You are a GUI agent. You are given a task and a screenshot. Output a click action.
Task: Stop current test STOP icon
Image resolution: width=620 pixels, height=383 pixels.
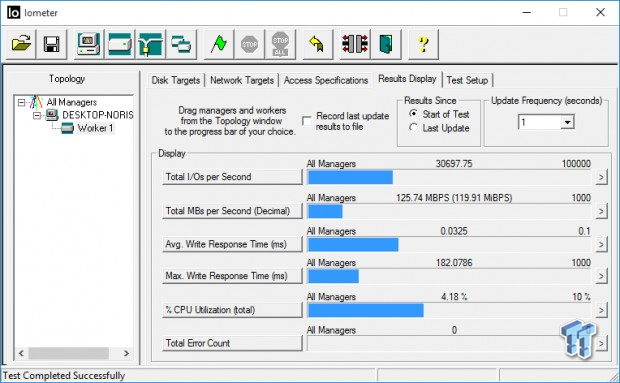pos(249,44)
